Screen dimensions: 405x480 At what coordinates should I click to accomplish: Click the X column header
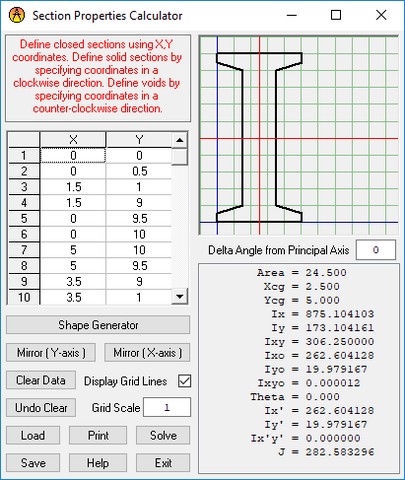[73, 140]
